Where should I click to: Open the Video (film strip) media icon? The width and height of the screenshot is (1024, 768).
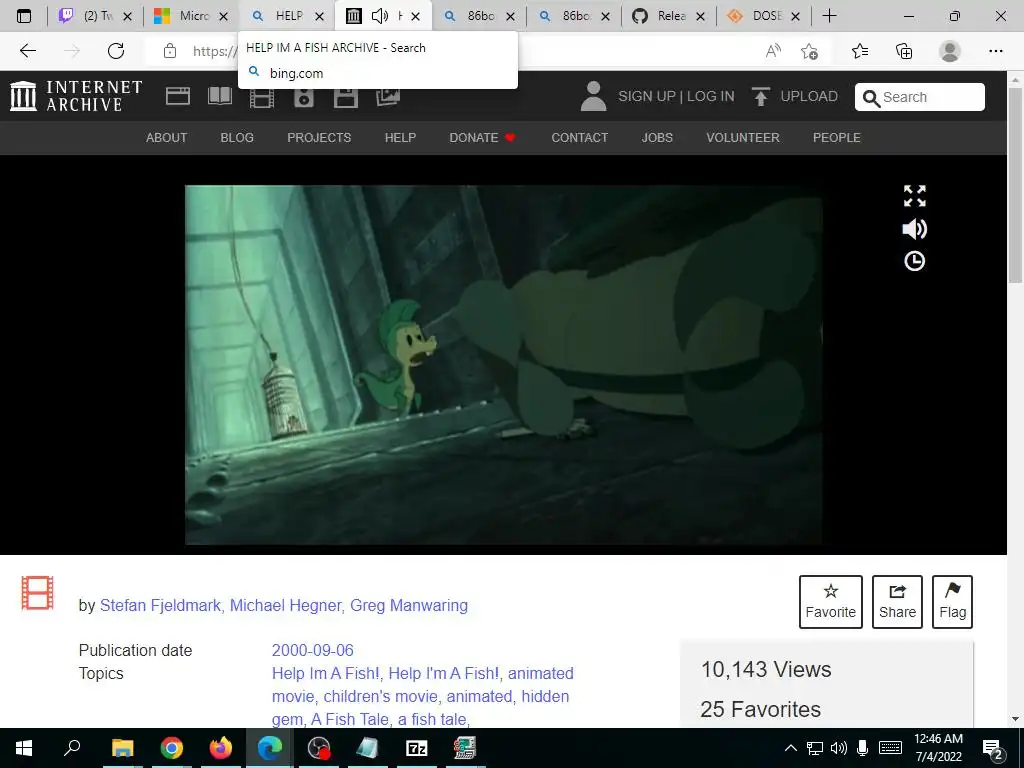[x=261, y=97]
